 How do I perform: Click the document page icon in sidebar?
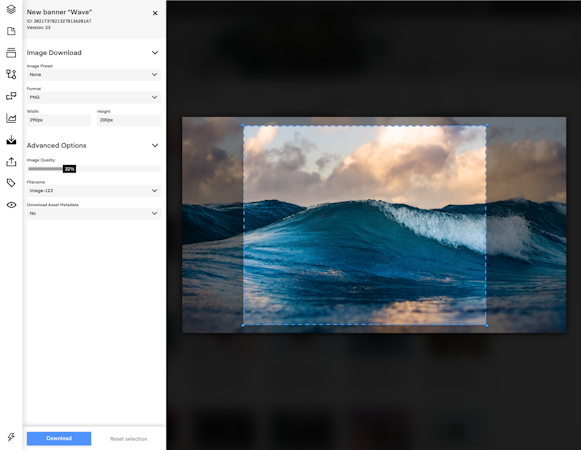[x=11, y=31]
